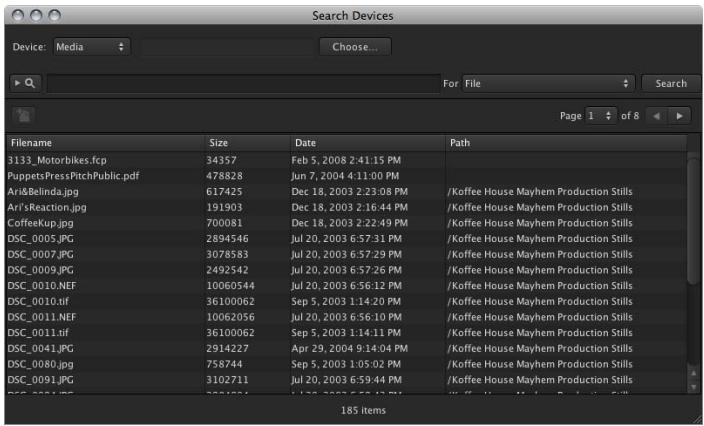
Task: Sort by the Size column header
Action: point(247,143)
